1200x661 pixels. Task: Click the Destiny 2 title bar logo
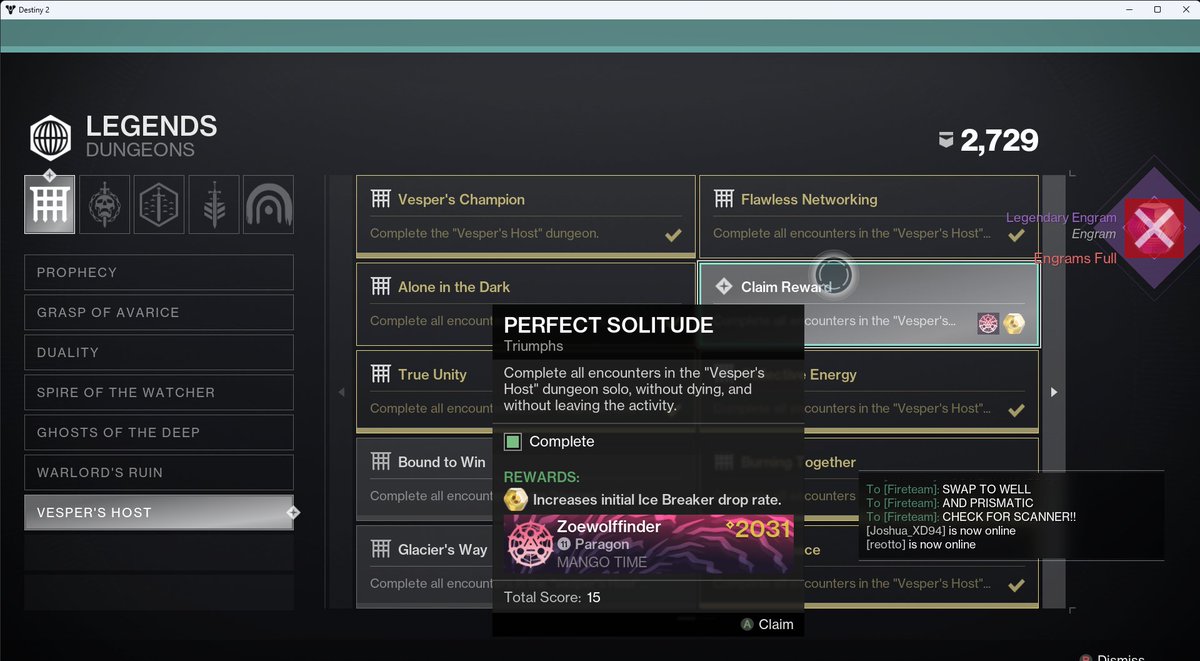(x=12, y=9)
